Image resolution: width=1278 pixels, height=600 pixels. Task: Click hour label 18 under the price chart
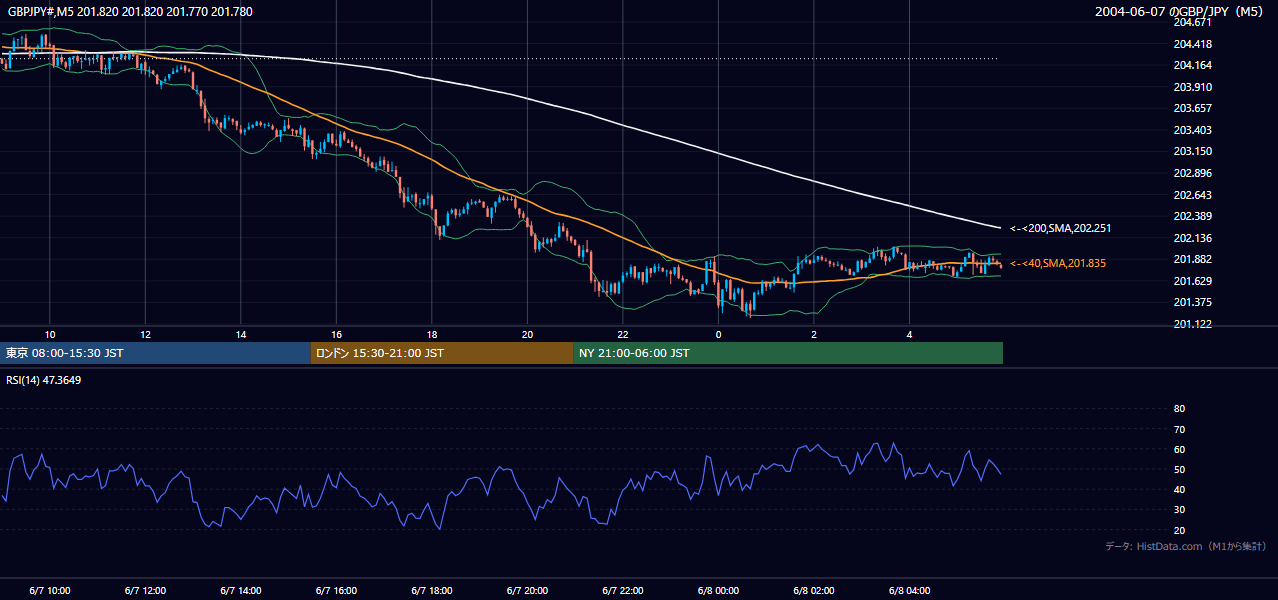[432, 334]
